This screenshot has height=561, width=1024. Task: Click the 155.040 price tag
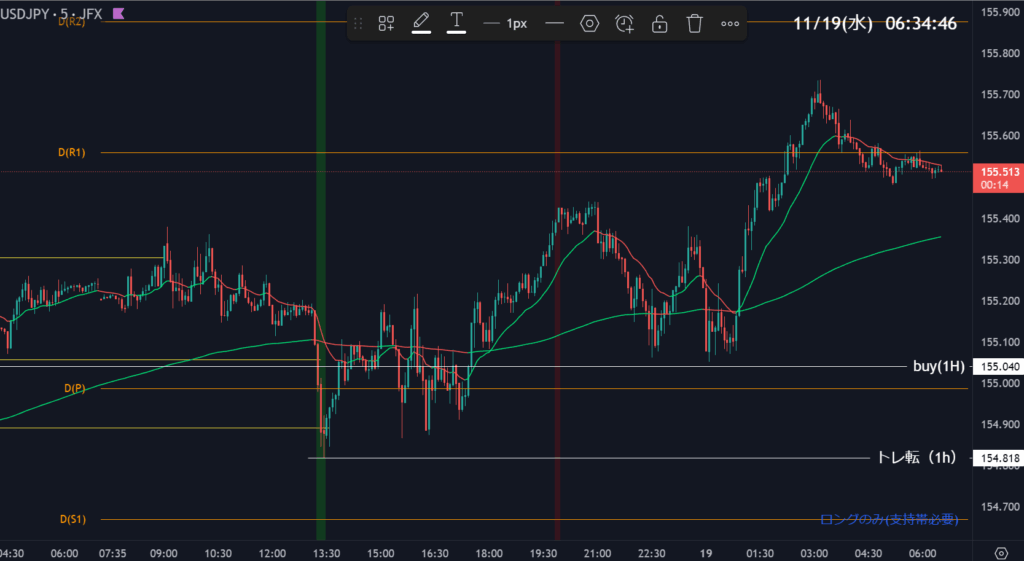[1000, 367]
